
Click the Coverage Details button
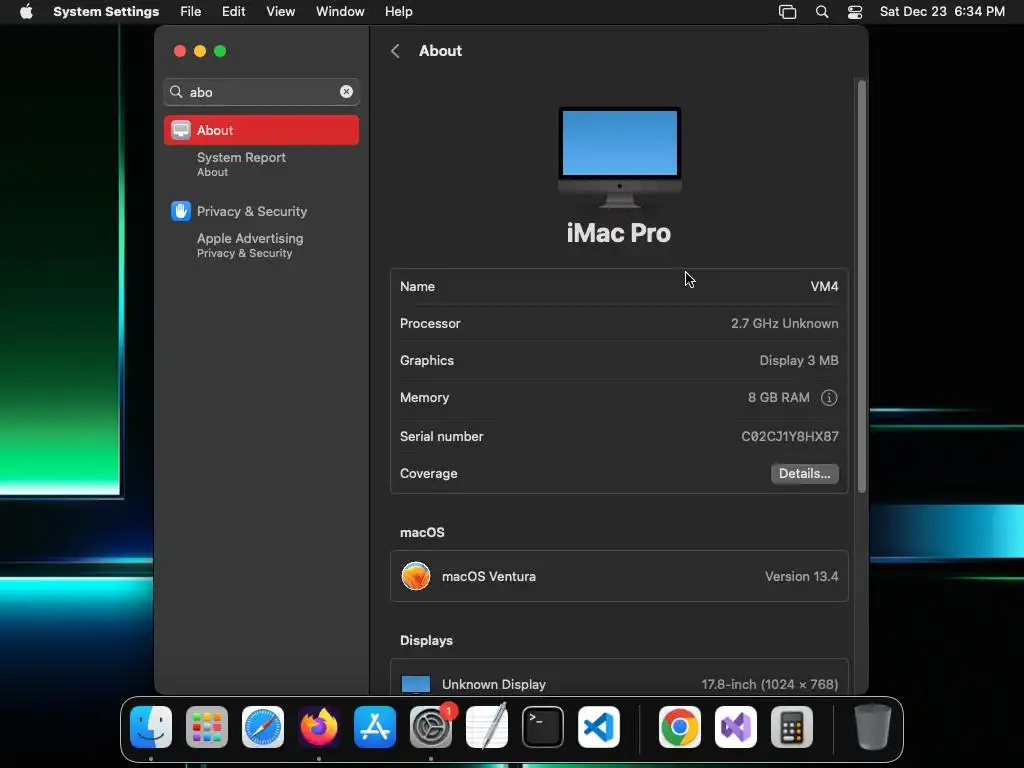pyautogui.click(x=805, y=473)
